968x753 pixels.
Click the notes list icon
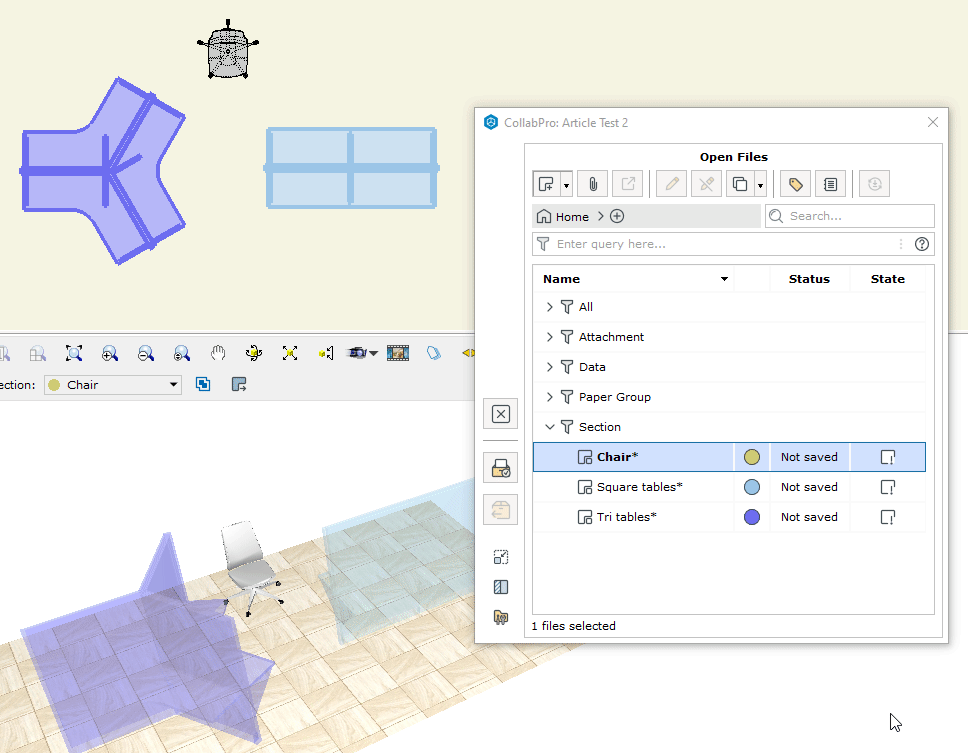(x=830, y=184)
